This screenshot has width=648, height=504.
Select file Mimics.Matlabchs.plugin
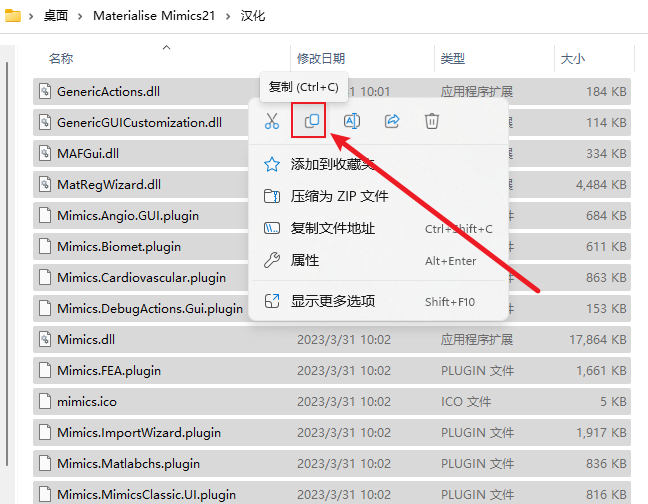128,463
